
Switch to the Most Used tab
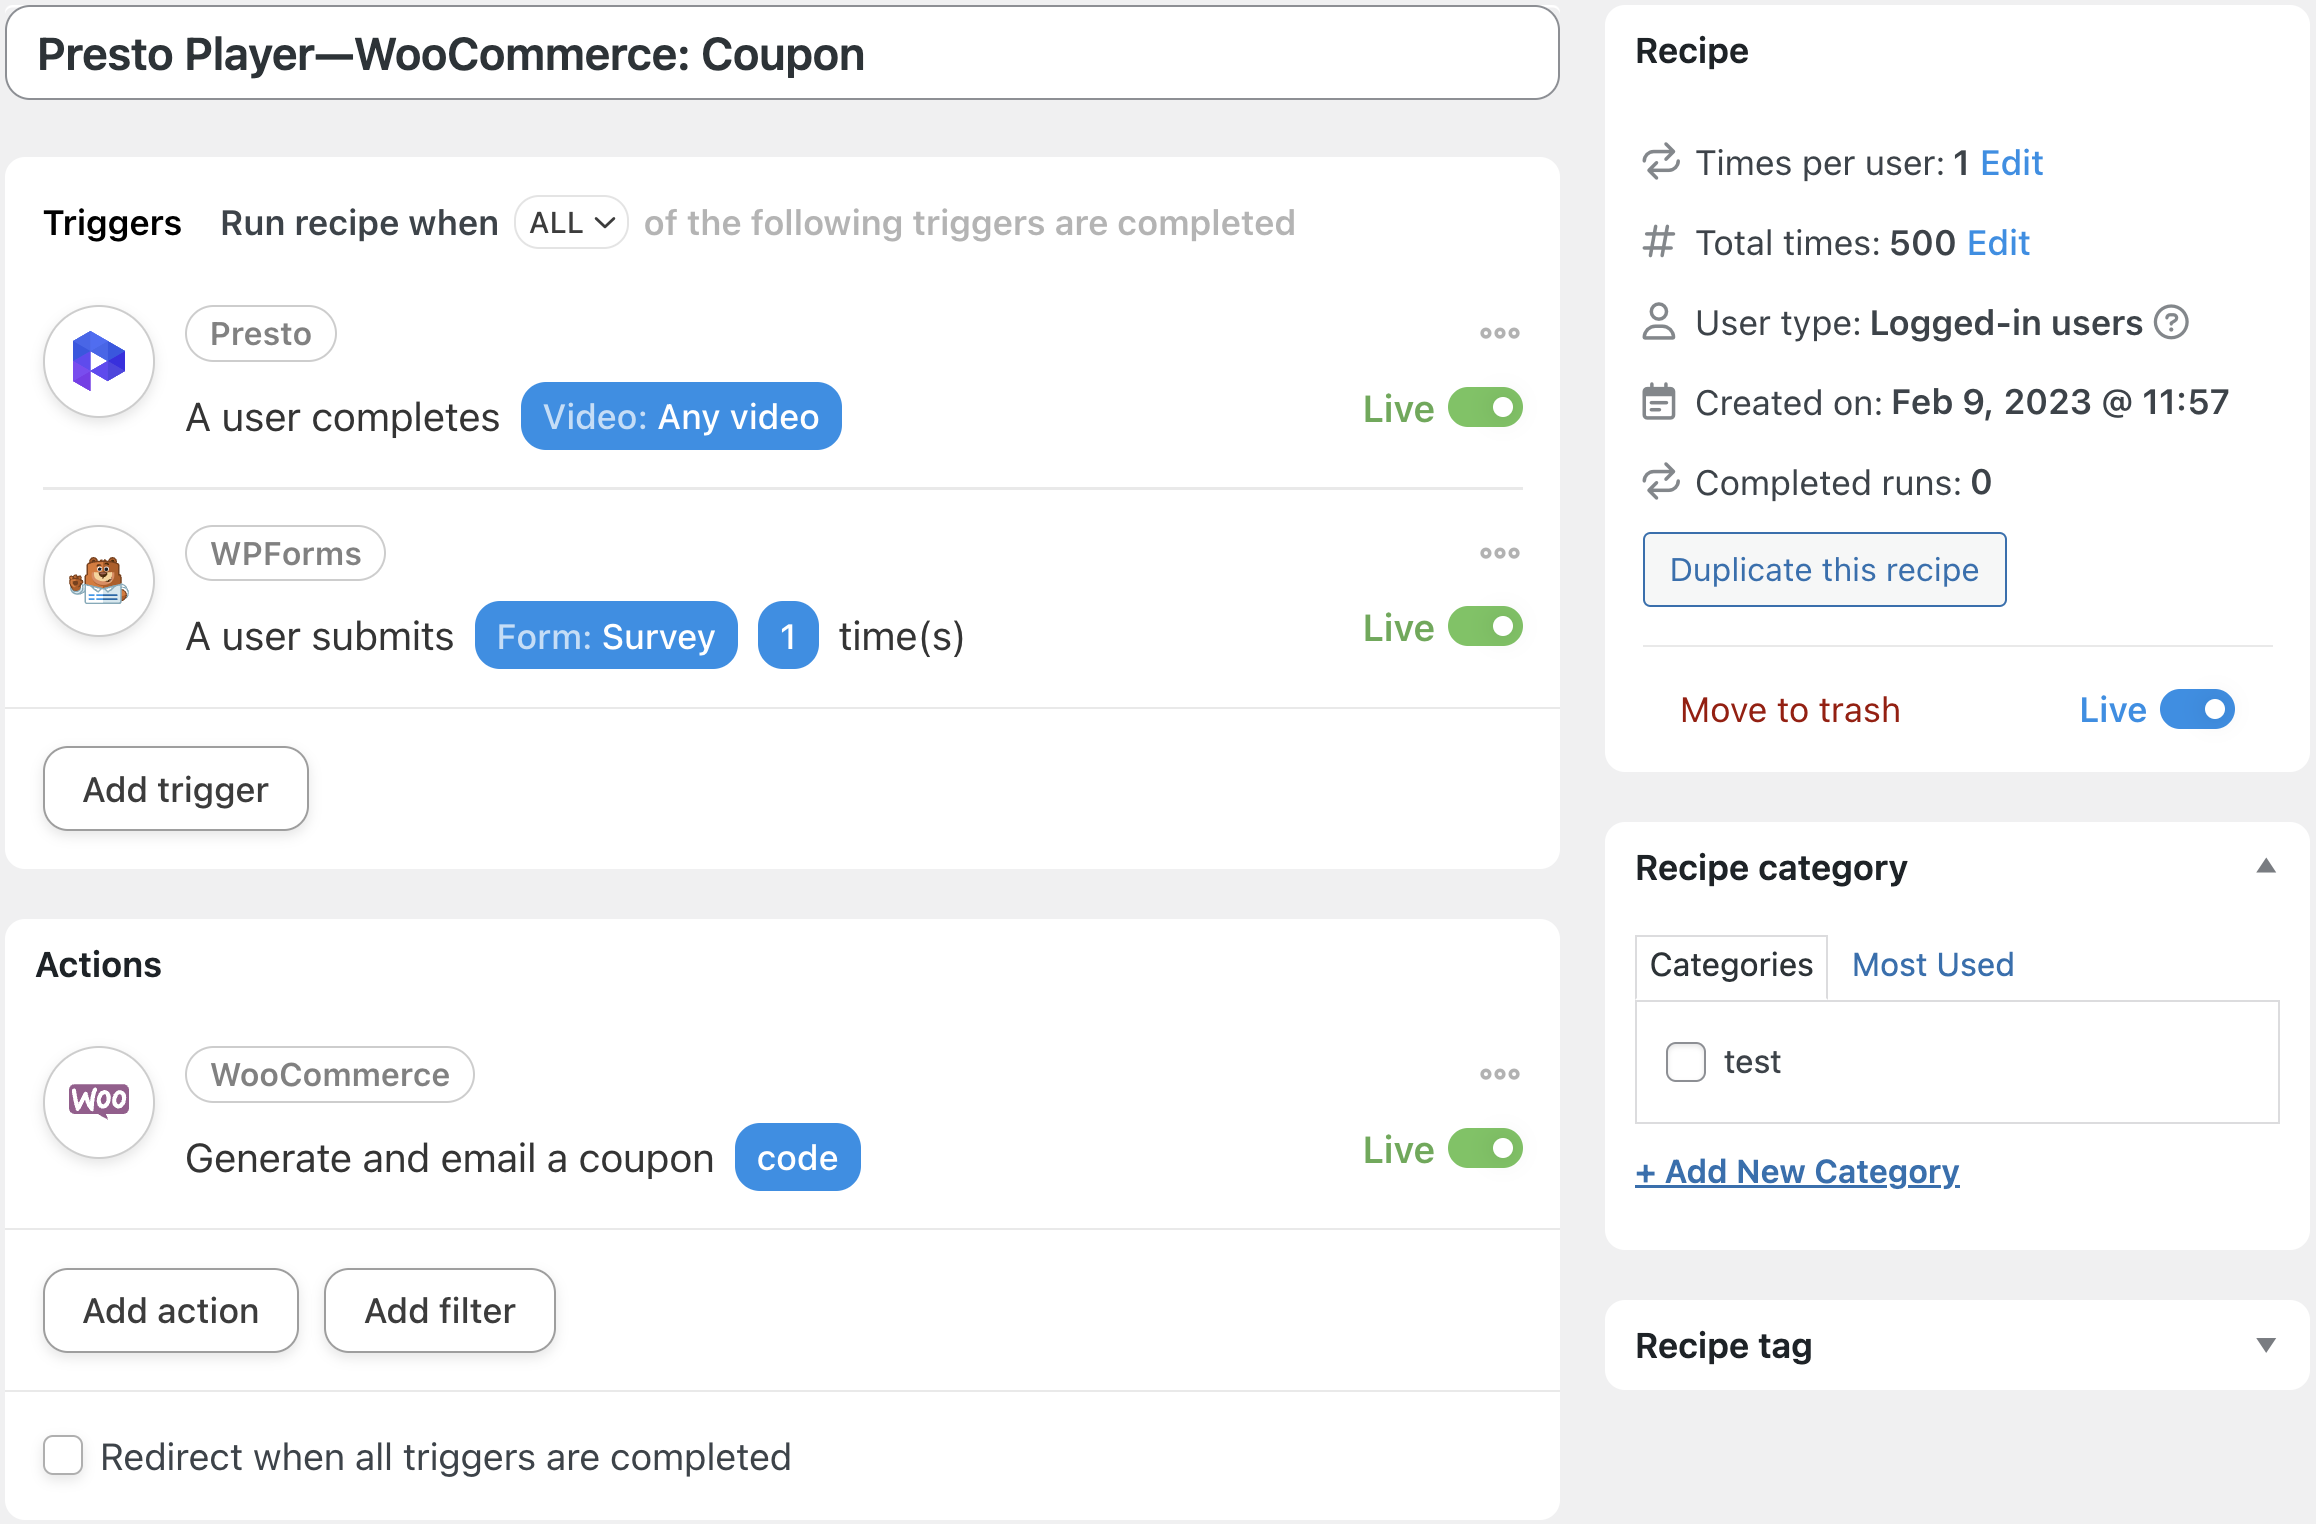pyautogui.click(x=1932, y=965)
